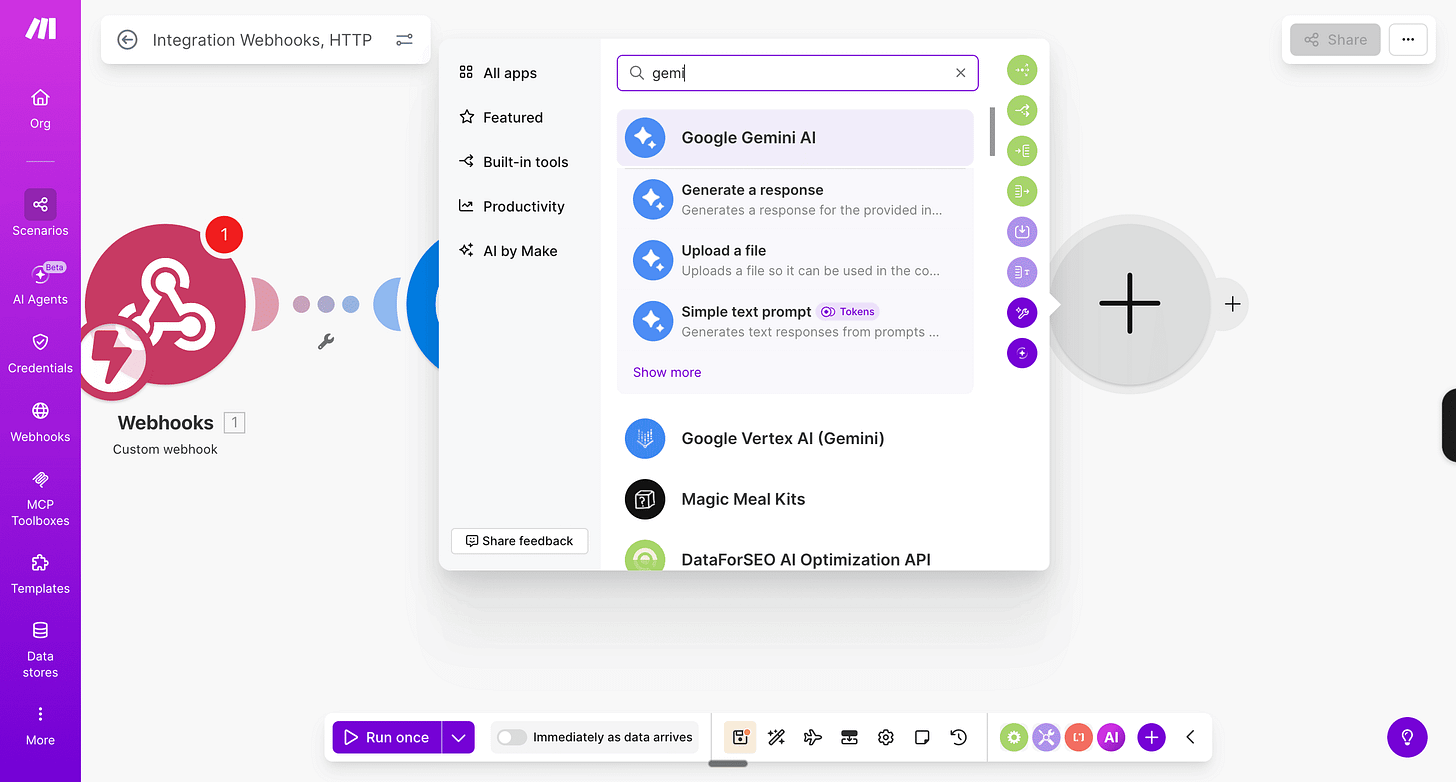
Task: Open scenario settings sliders icon
Action: click(x=404, y=40)
